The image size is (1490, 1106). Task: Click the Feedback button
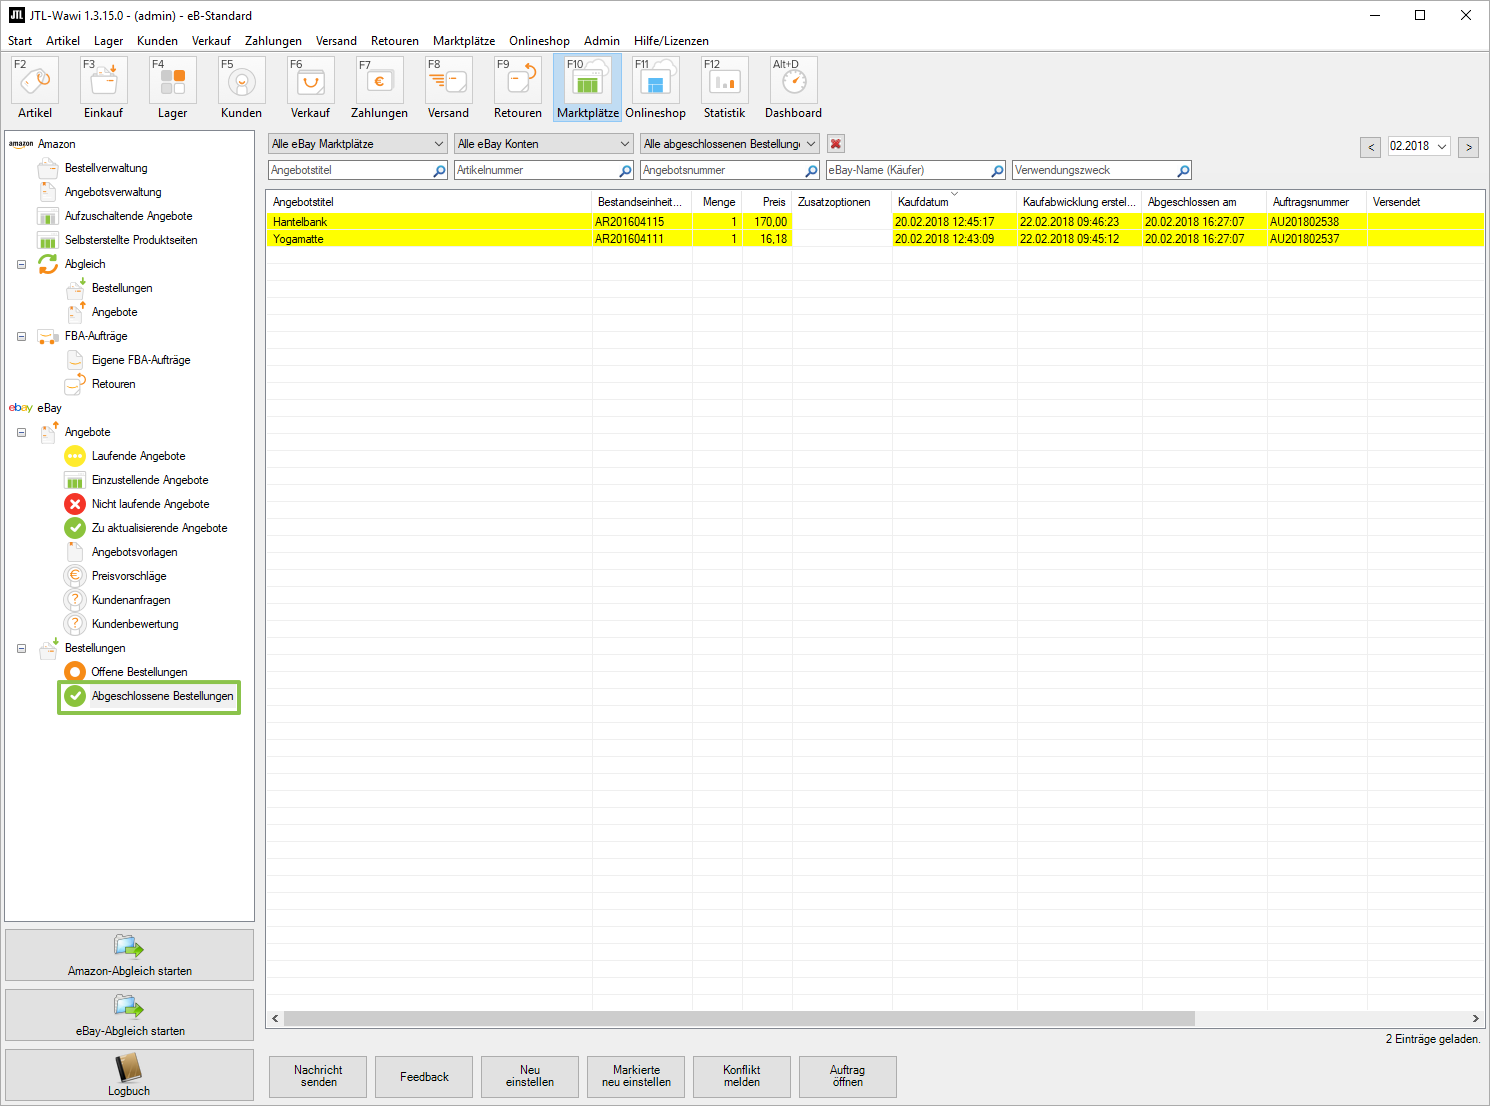pyautogui.click(x=424, y=1076)
